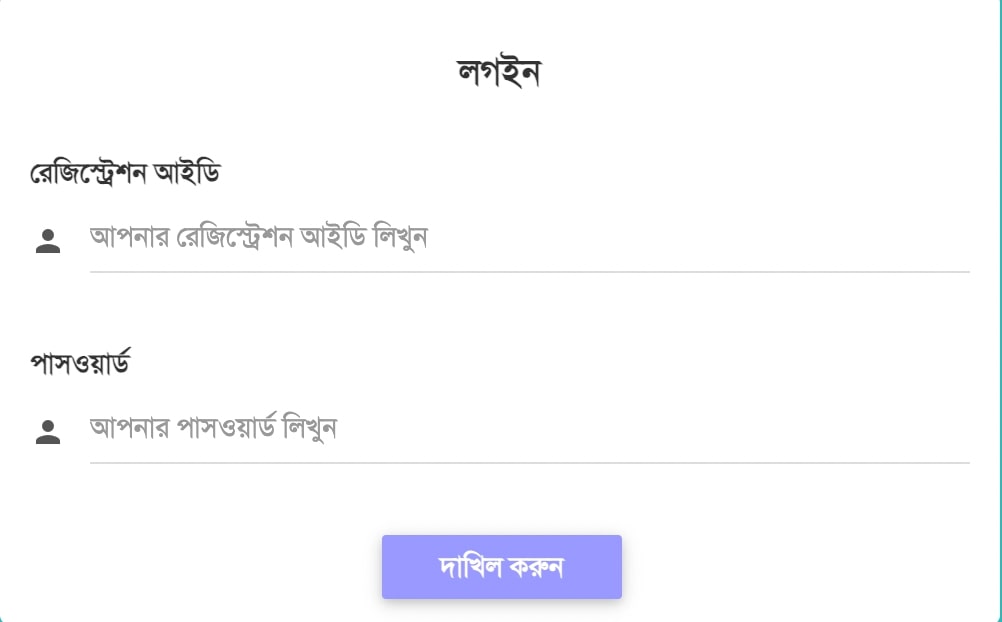Click the লগইন heading

coord(499,71)
